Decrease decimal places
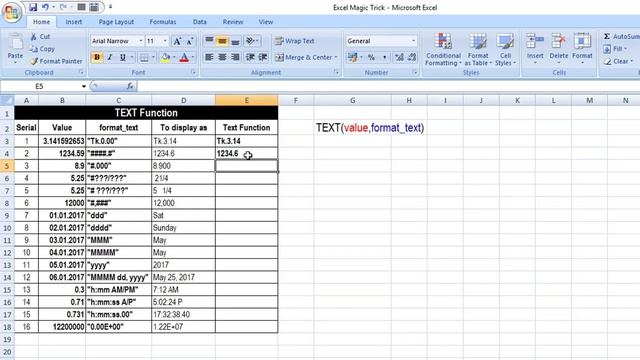 [x=412, y=58]
